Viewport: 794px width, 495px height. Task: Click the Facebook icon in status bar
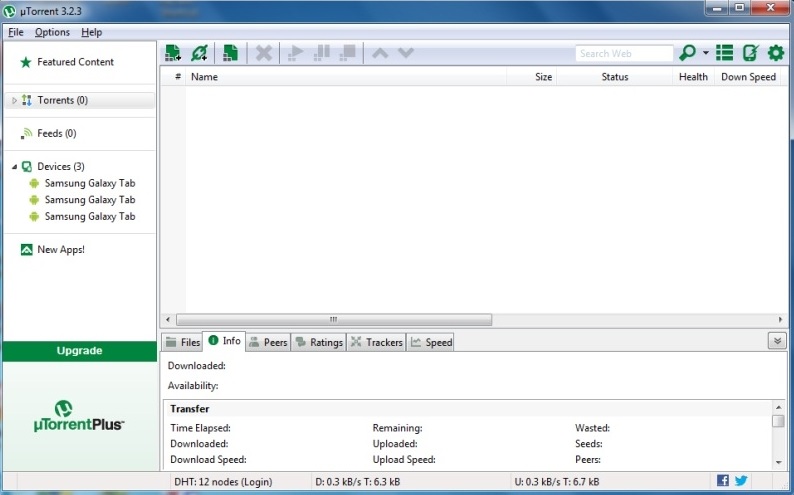click(x=723, y=480)
